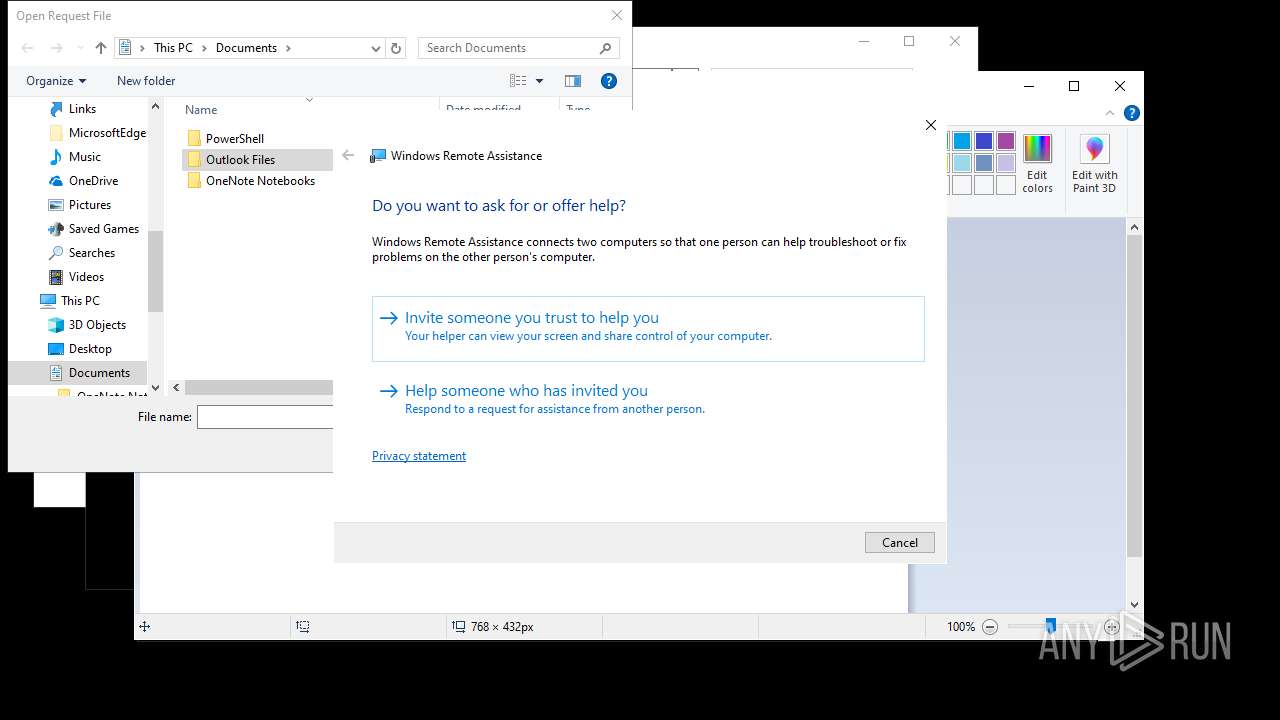Open Edit with Paint 3D
Viewport: 1280px width, 720px height.
1094,163
